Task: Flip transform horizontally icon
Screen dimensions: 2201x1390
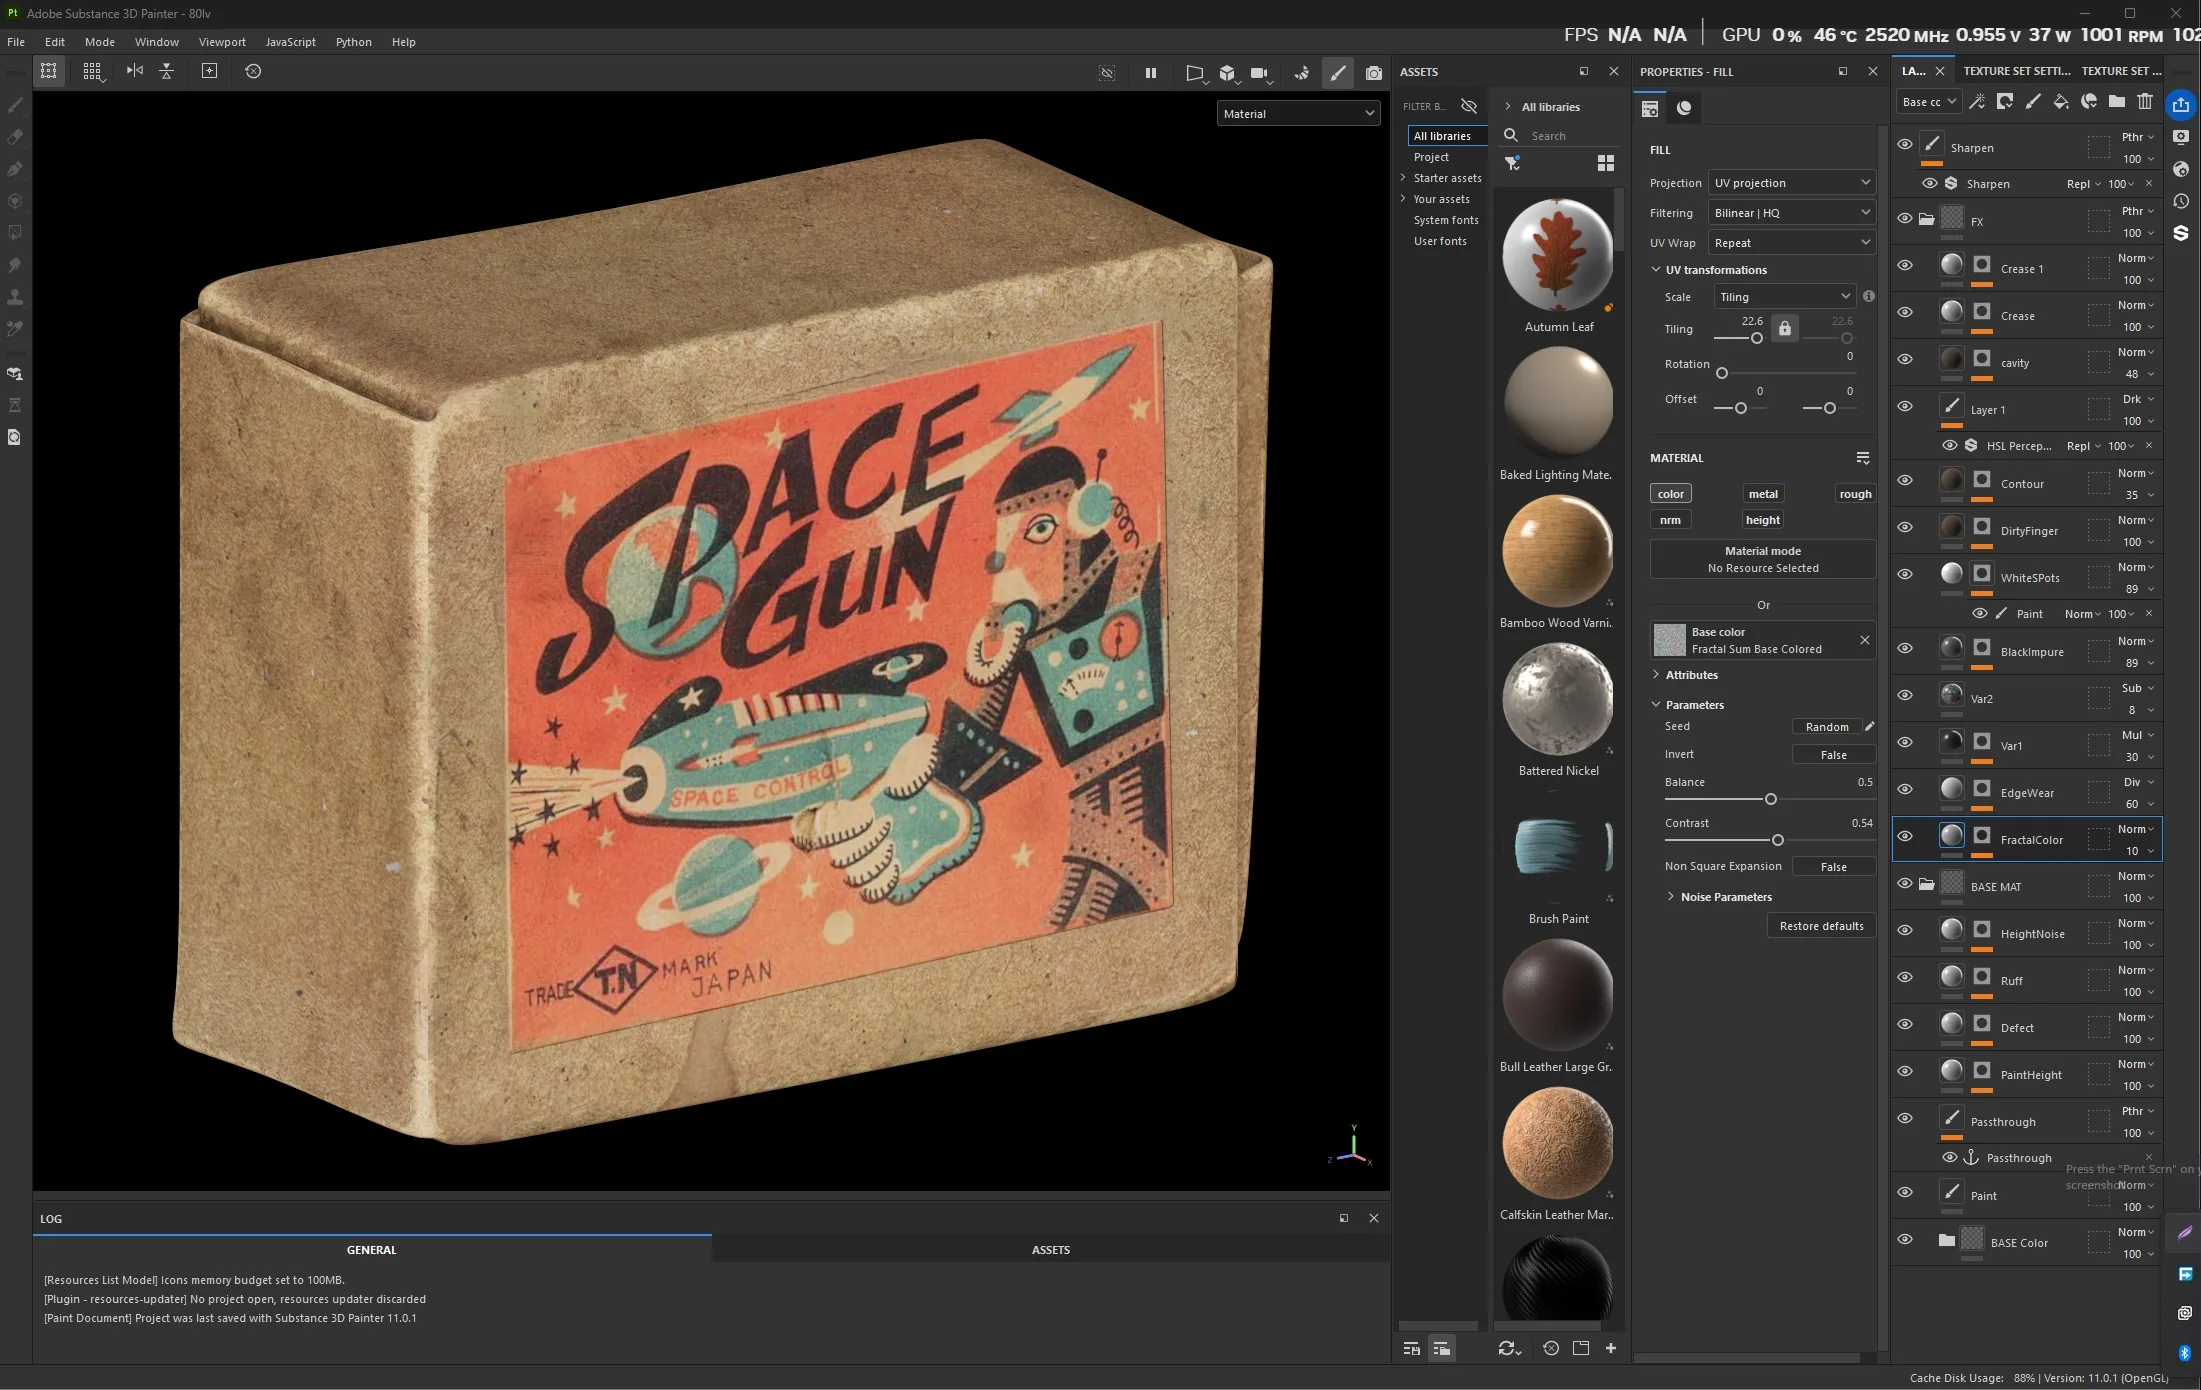Action: [135, 71]
